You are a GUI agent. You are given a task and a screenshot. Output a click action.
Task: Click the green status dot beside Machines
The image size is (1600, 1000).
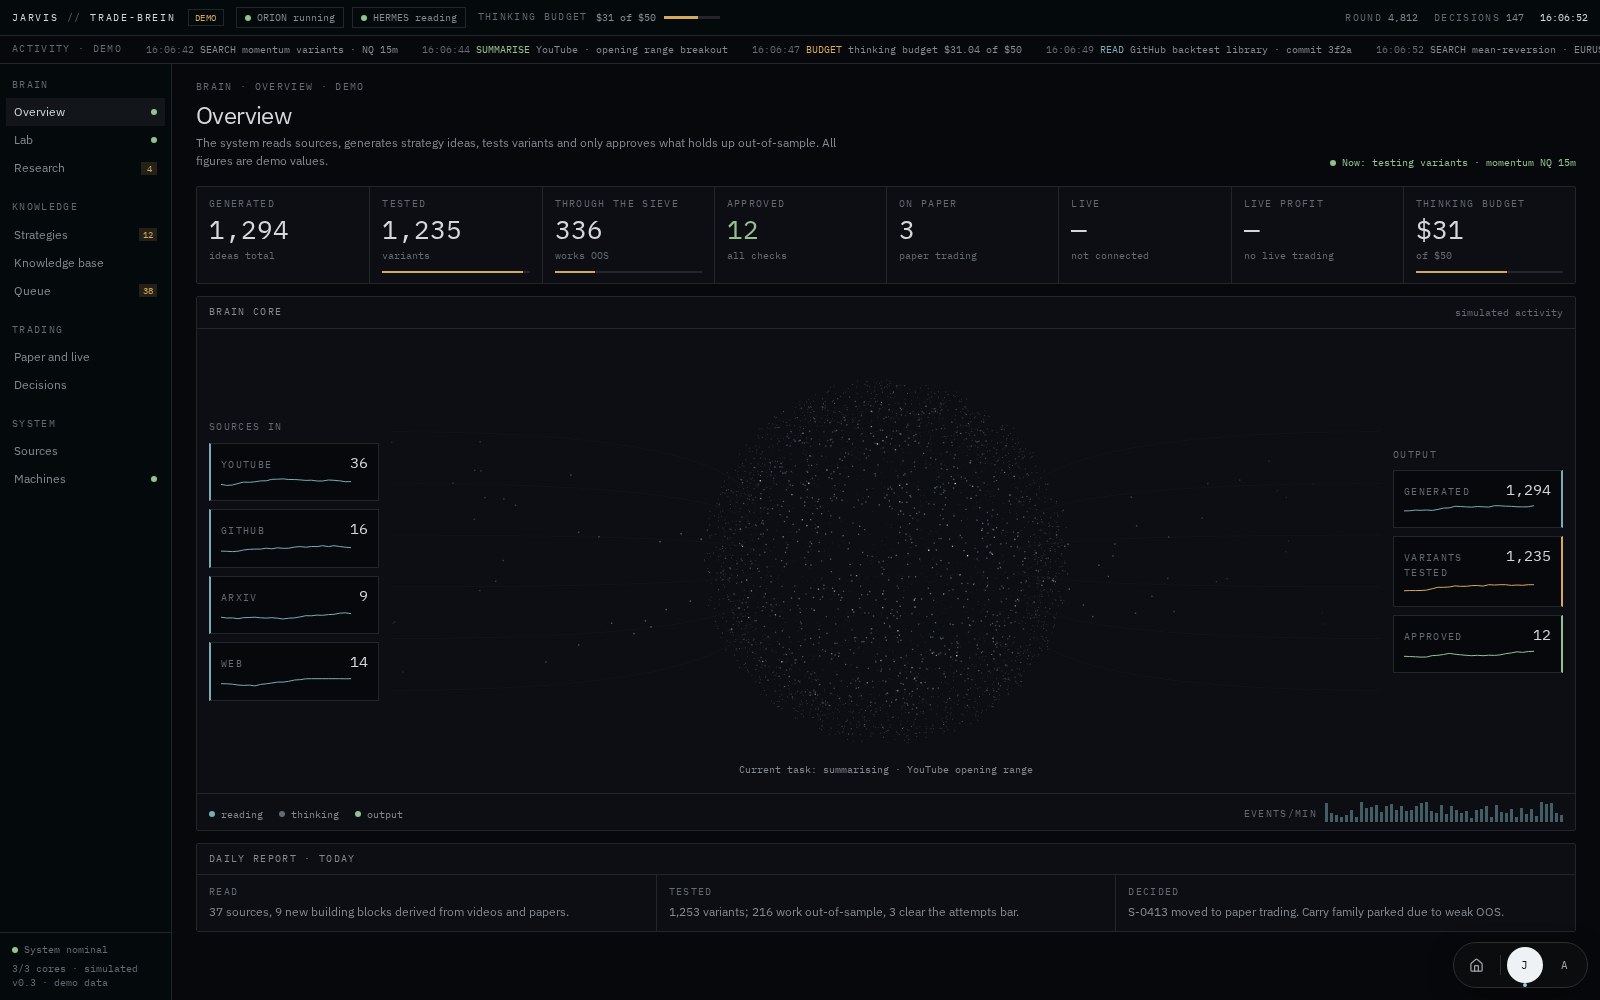[154, 479]
